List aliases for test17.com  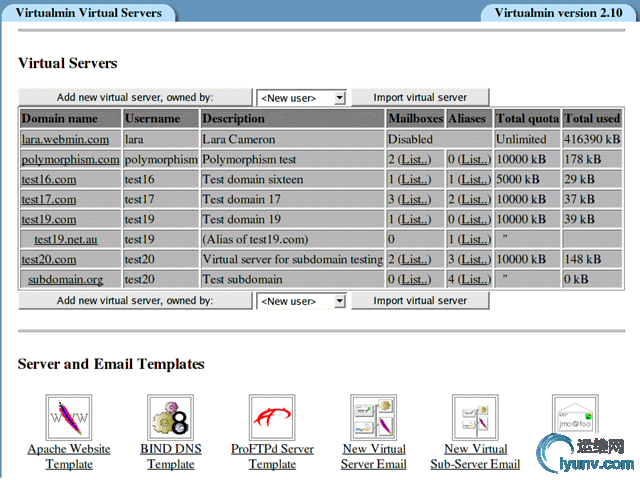point(474,200)
